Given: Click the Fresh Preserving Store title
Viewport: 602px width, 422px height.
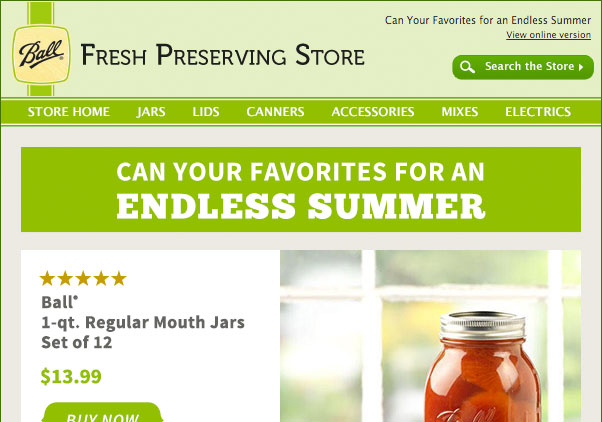Looking at the screenshot, I should point(223,55).
